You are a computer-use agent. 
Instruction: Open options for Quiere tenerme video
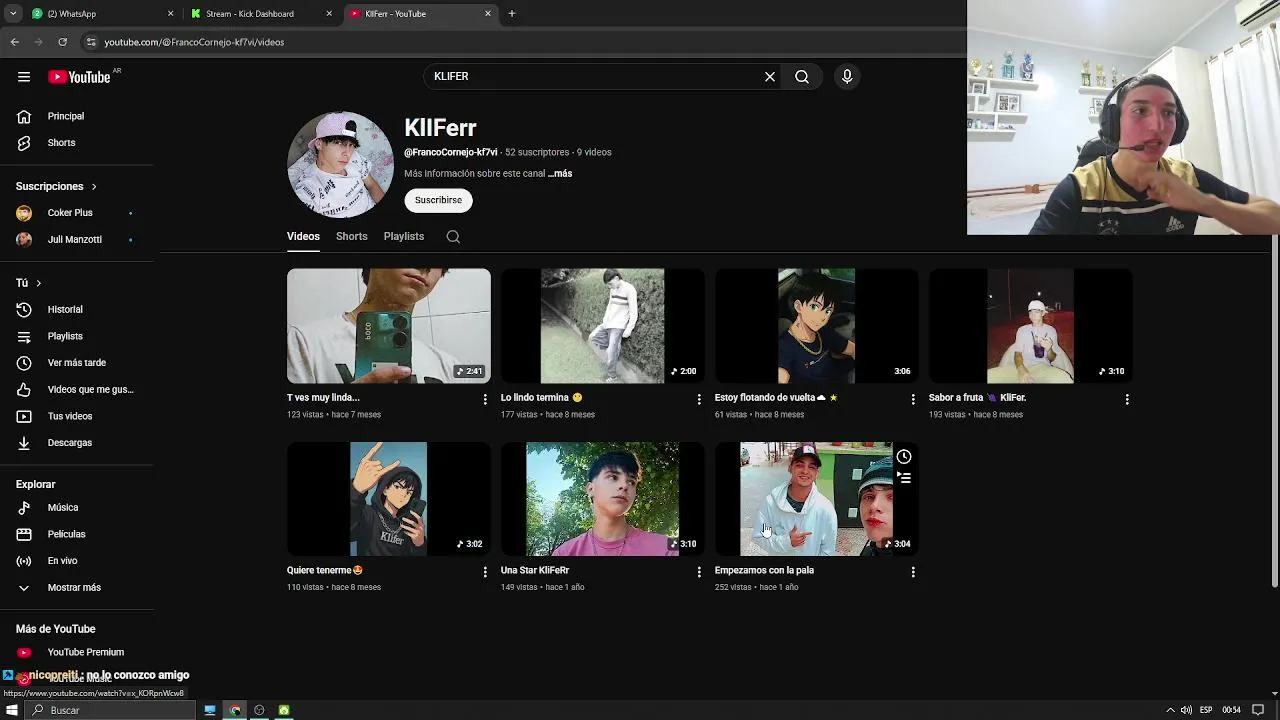coord(485,572)
